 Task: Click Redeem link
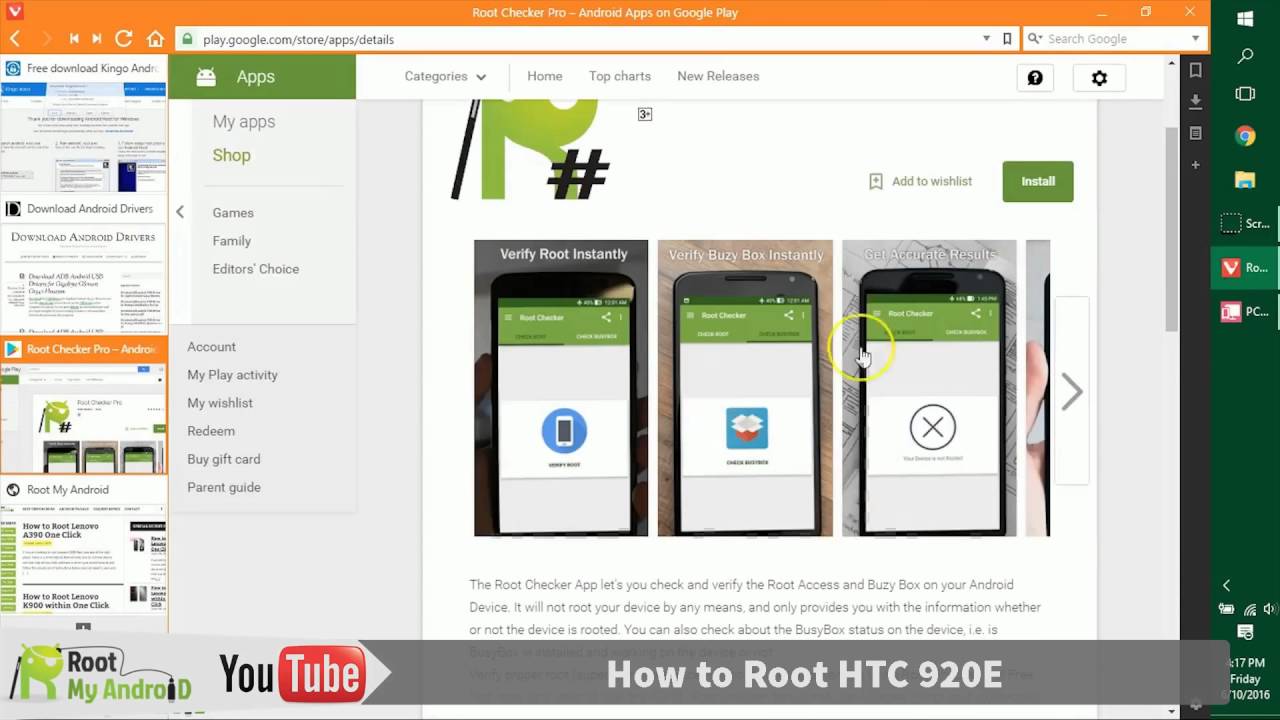211,430
